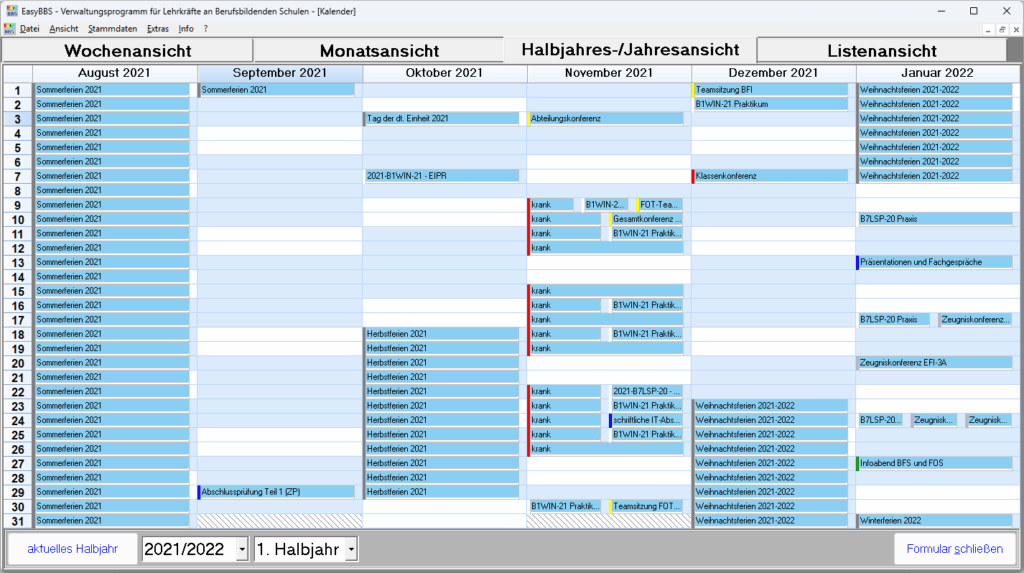
Task: Open the schriftliche IT-Abs... entry in November
Action: point(647,420)
